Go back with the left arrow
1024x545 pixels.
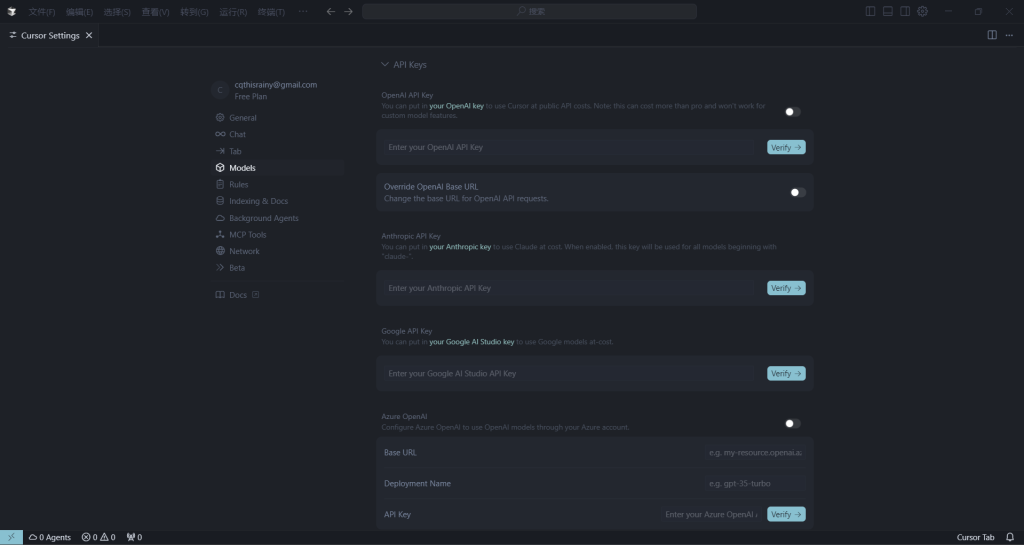[x=331, y=11]
